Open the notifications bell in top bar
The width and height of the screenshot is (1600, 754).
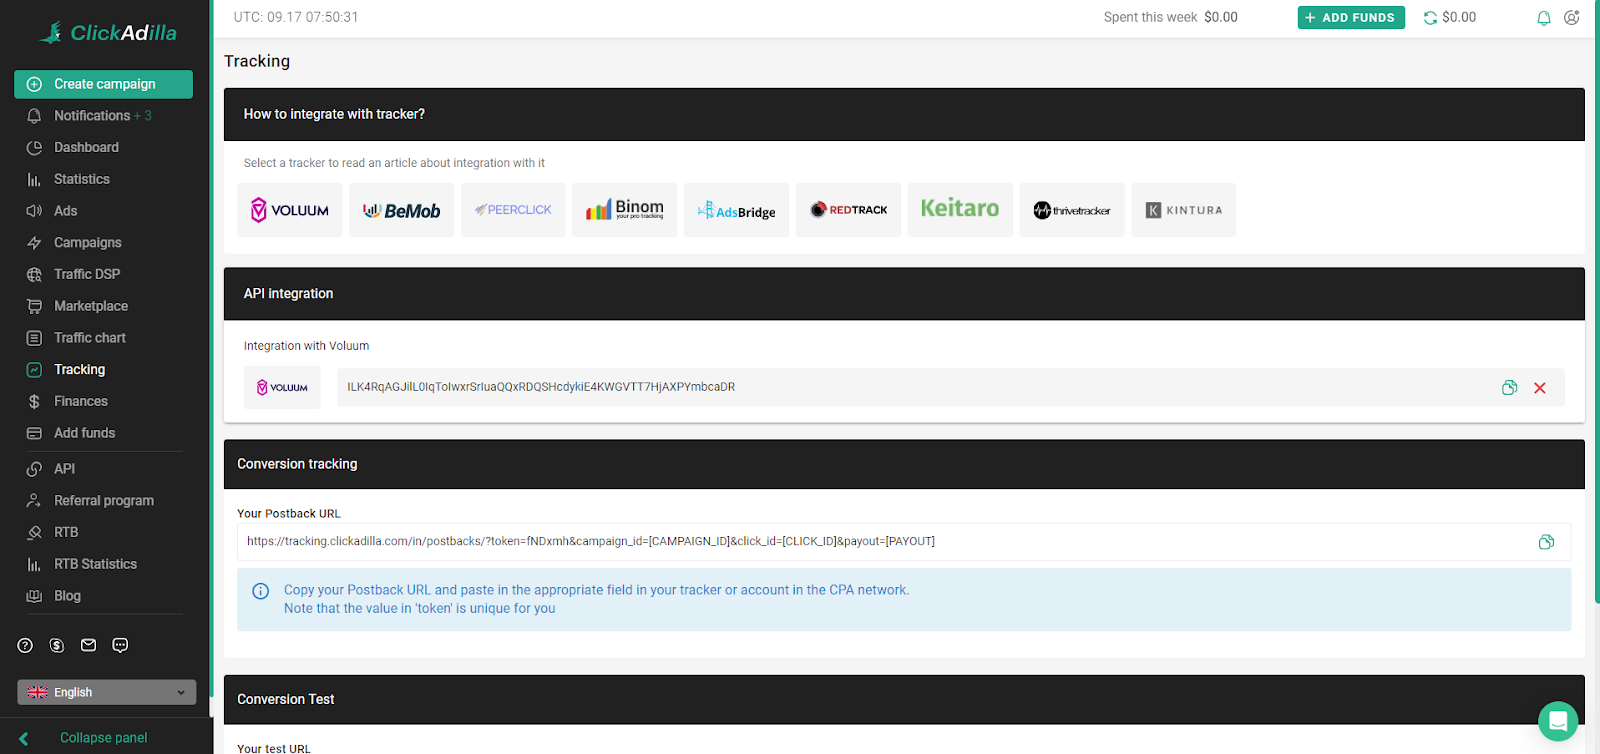pyautogui.click(x=1544, y=18)
